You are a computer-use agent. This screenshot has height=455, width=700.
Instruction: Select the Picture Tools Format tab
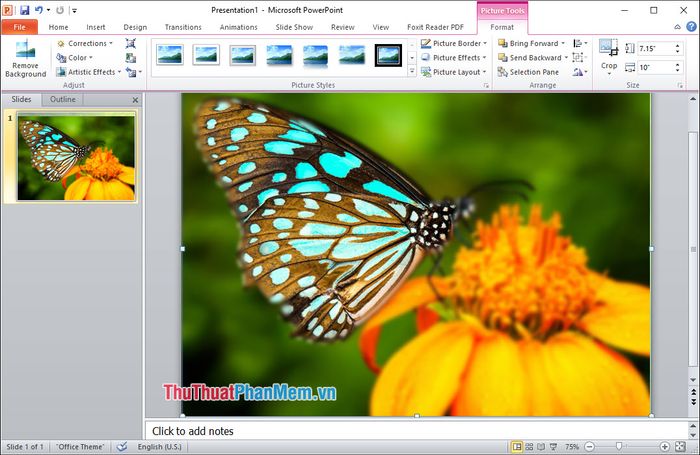tap(502, 27)
